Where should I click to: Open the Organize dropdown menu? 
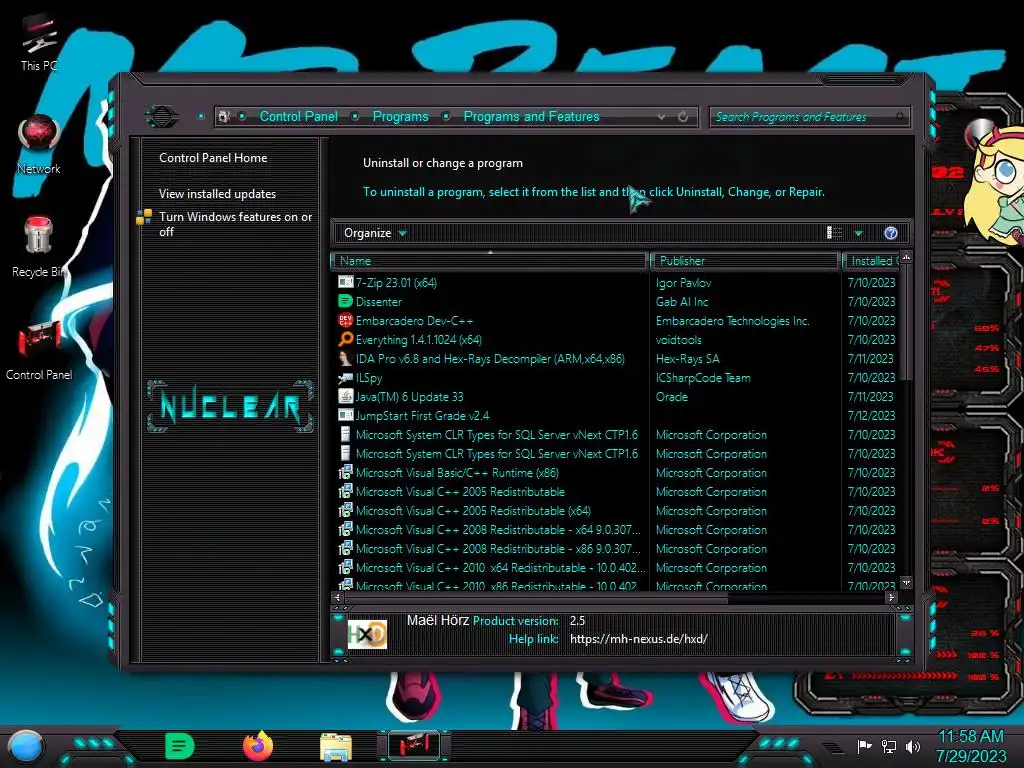point(375,233)
